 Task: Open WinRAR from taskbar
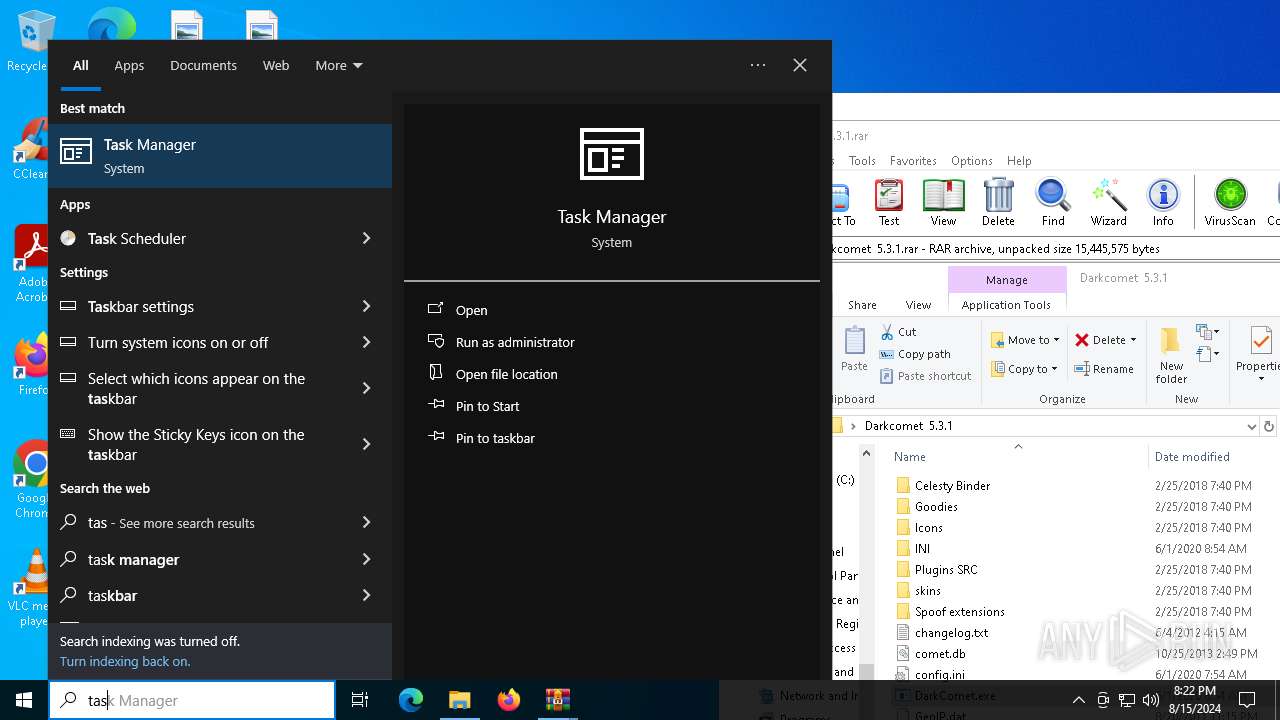pyautogui.click(x=557, y=700)
